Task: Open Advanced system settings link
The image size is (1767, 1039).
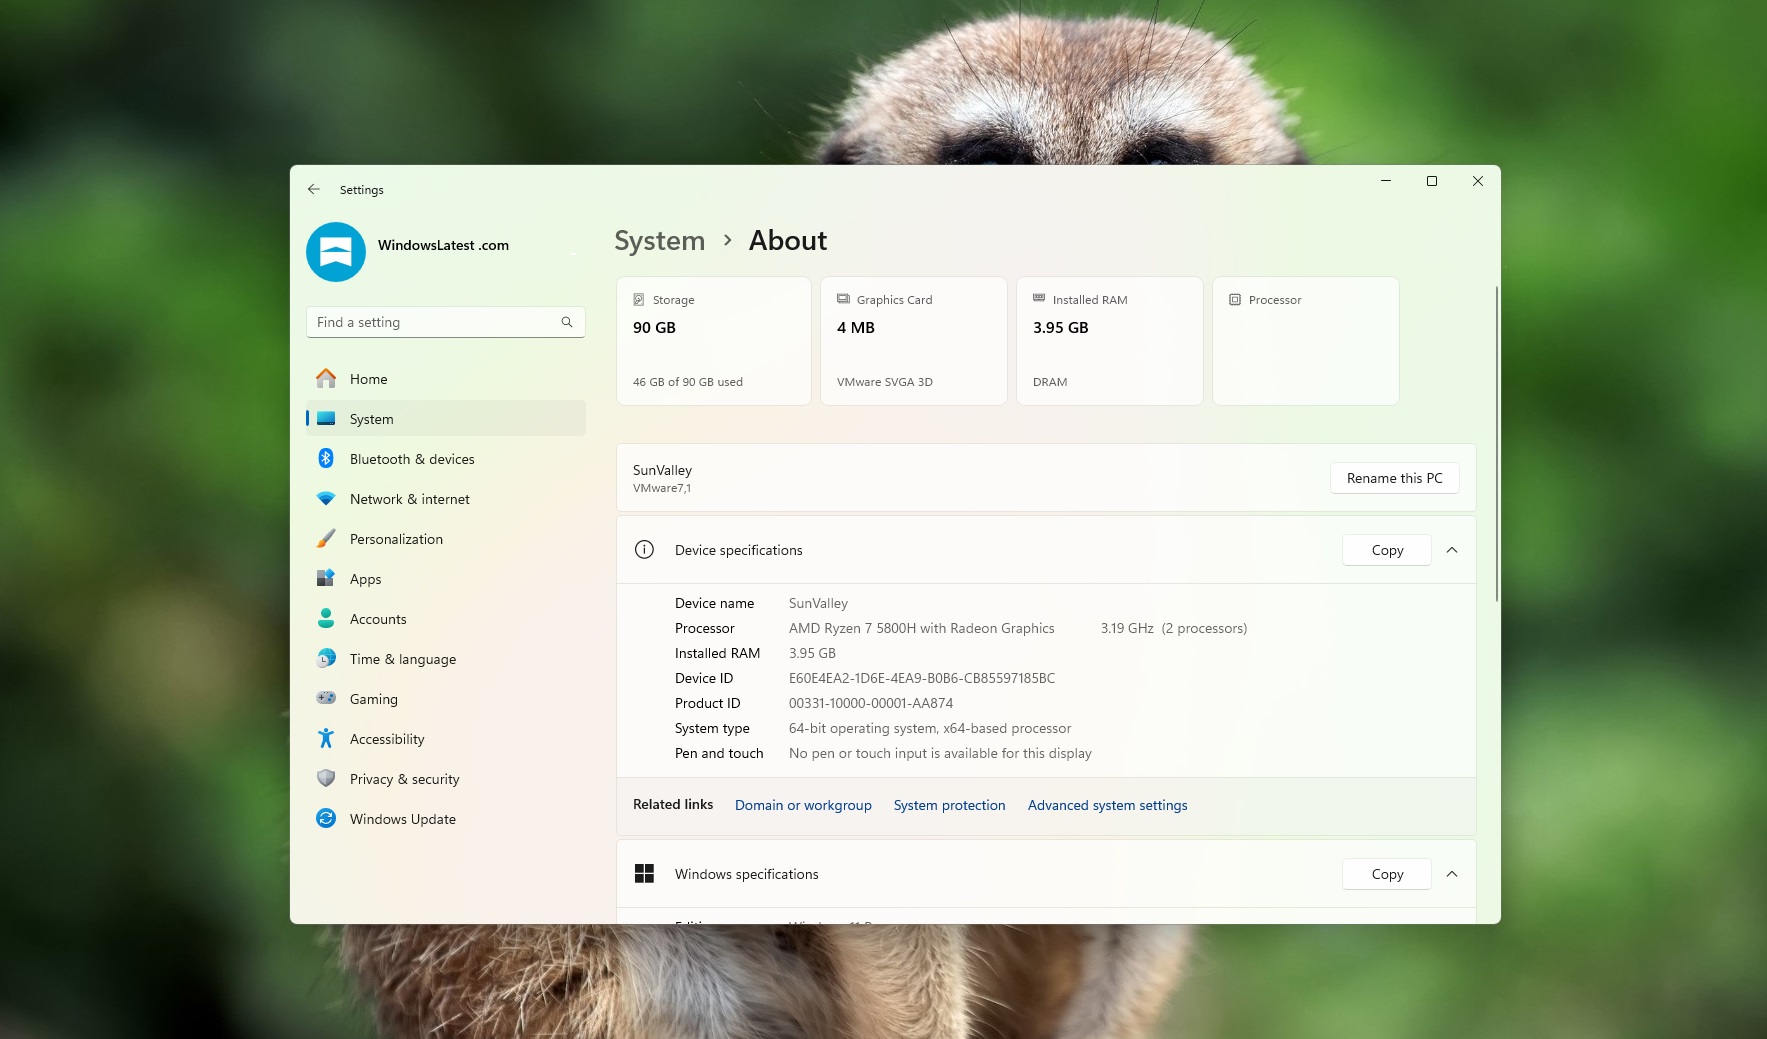Action: pyautogui.click(x=1107, y=805)
